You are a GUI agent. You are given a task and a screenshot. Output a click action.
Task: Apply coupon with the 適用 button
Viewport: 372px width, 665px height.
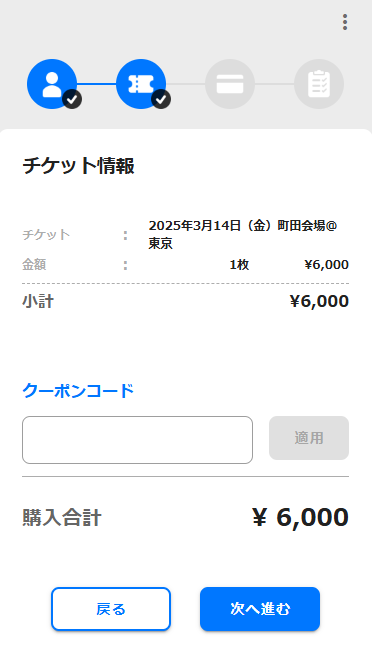click(x=309, y=438)
